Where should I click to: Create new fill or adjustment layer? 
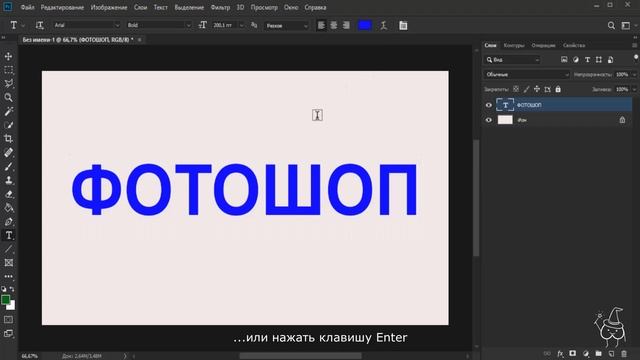tap(586, 353)
